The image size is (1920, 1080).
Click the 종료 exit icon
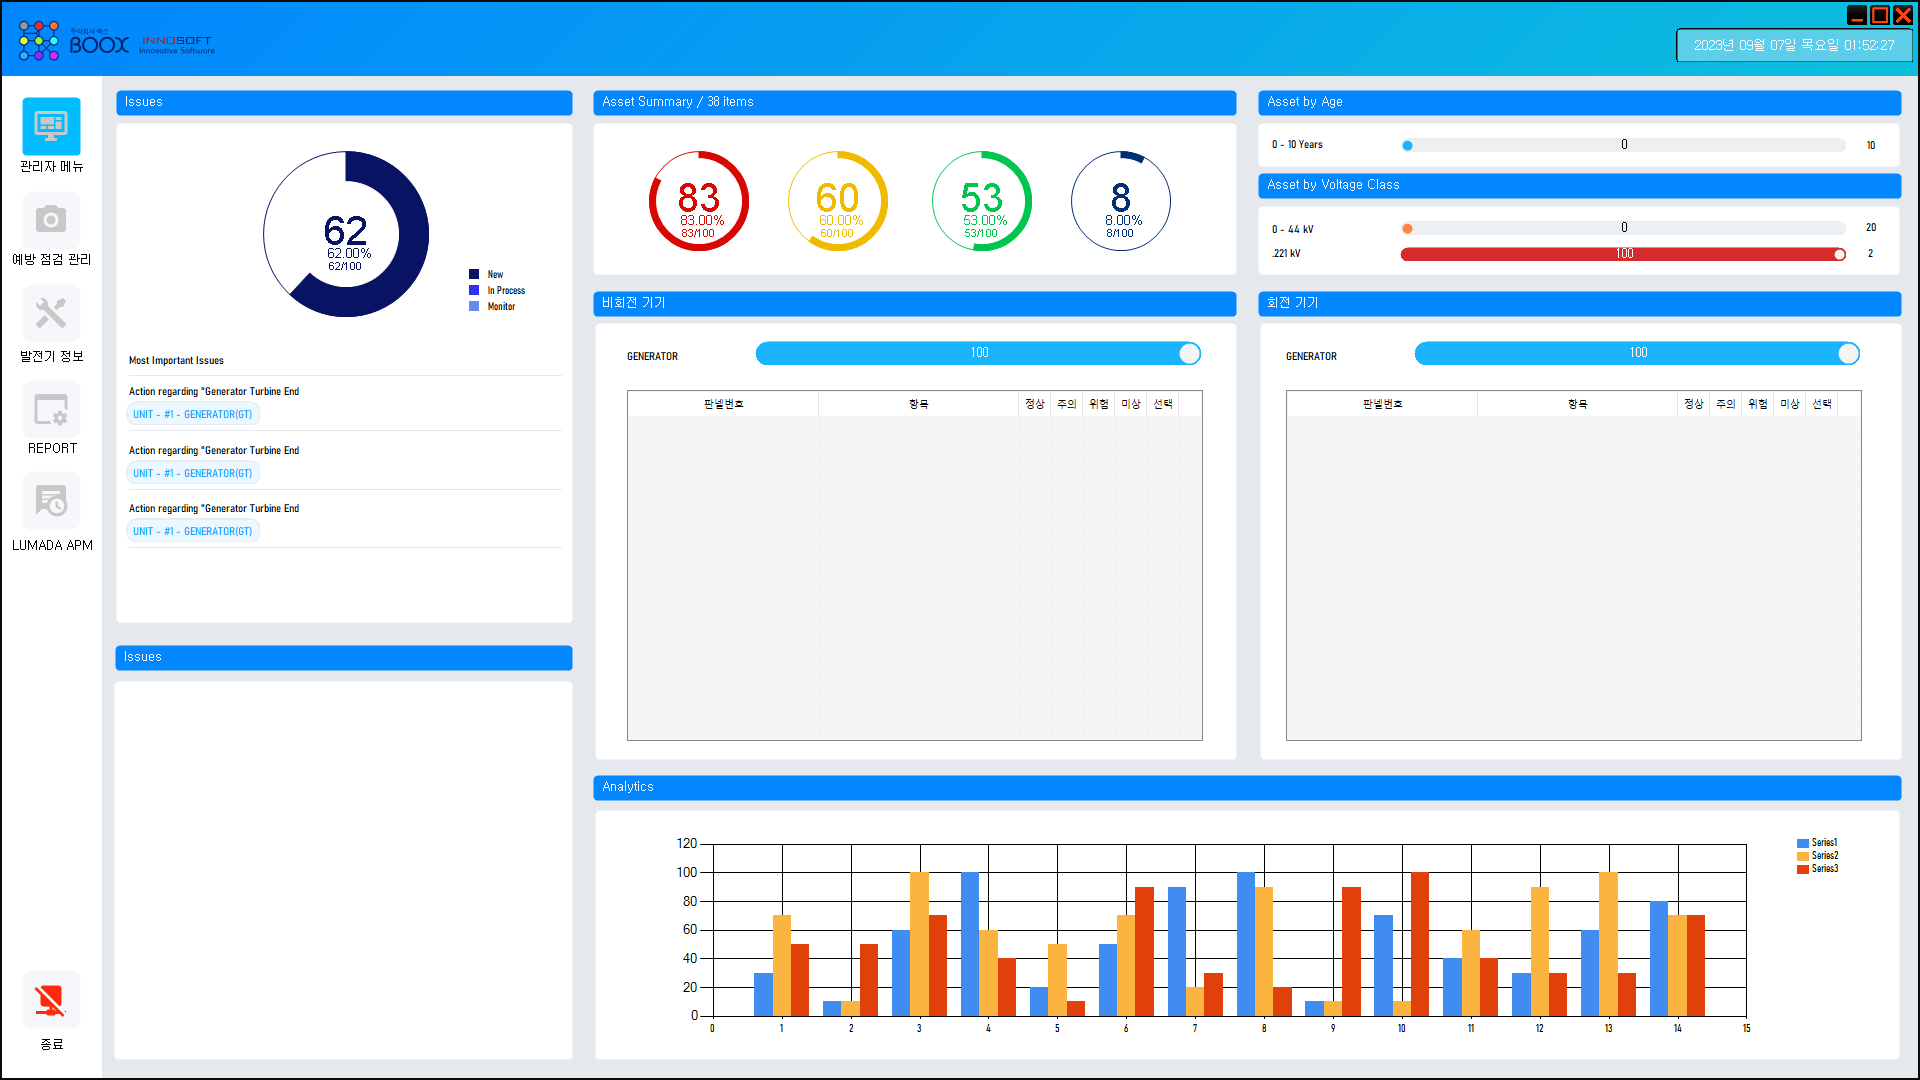(x=51, y=1000)
